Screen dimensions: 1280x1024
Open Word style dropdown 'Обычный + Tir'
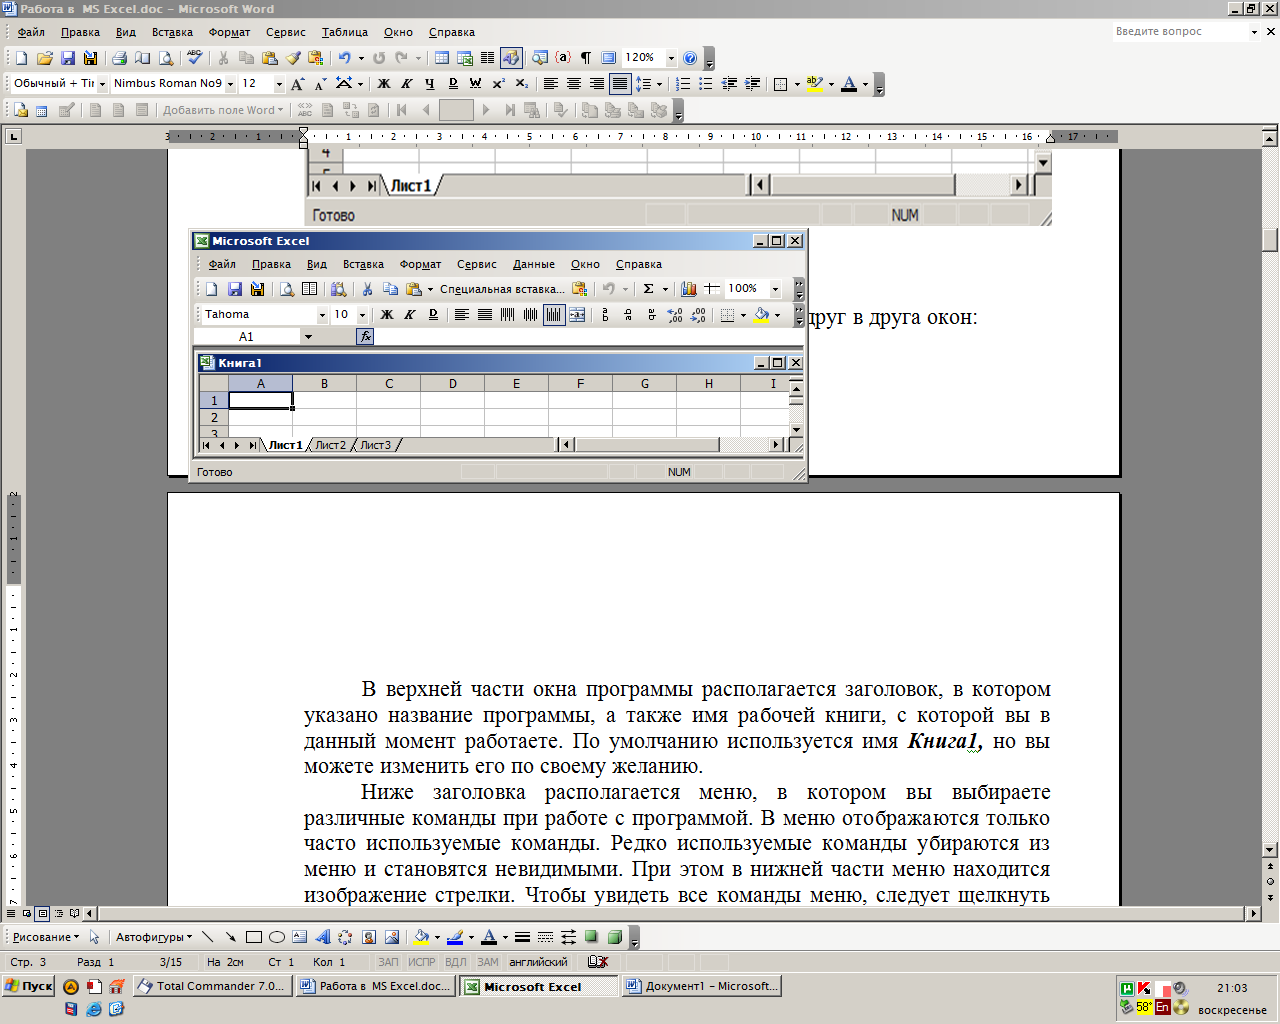[x=102, y=84]
